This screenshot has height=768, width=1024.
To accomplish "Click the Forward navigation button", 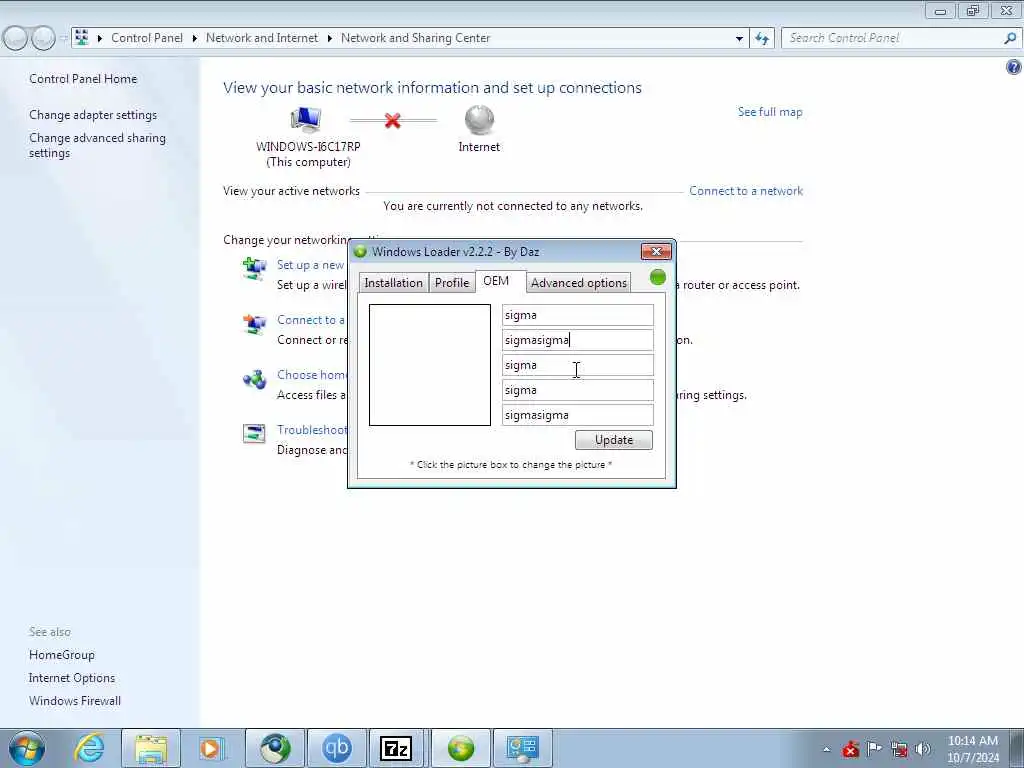I will coord(43,38).
